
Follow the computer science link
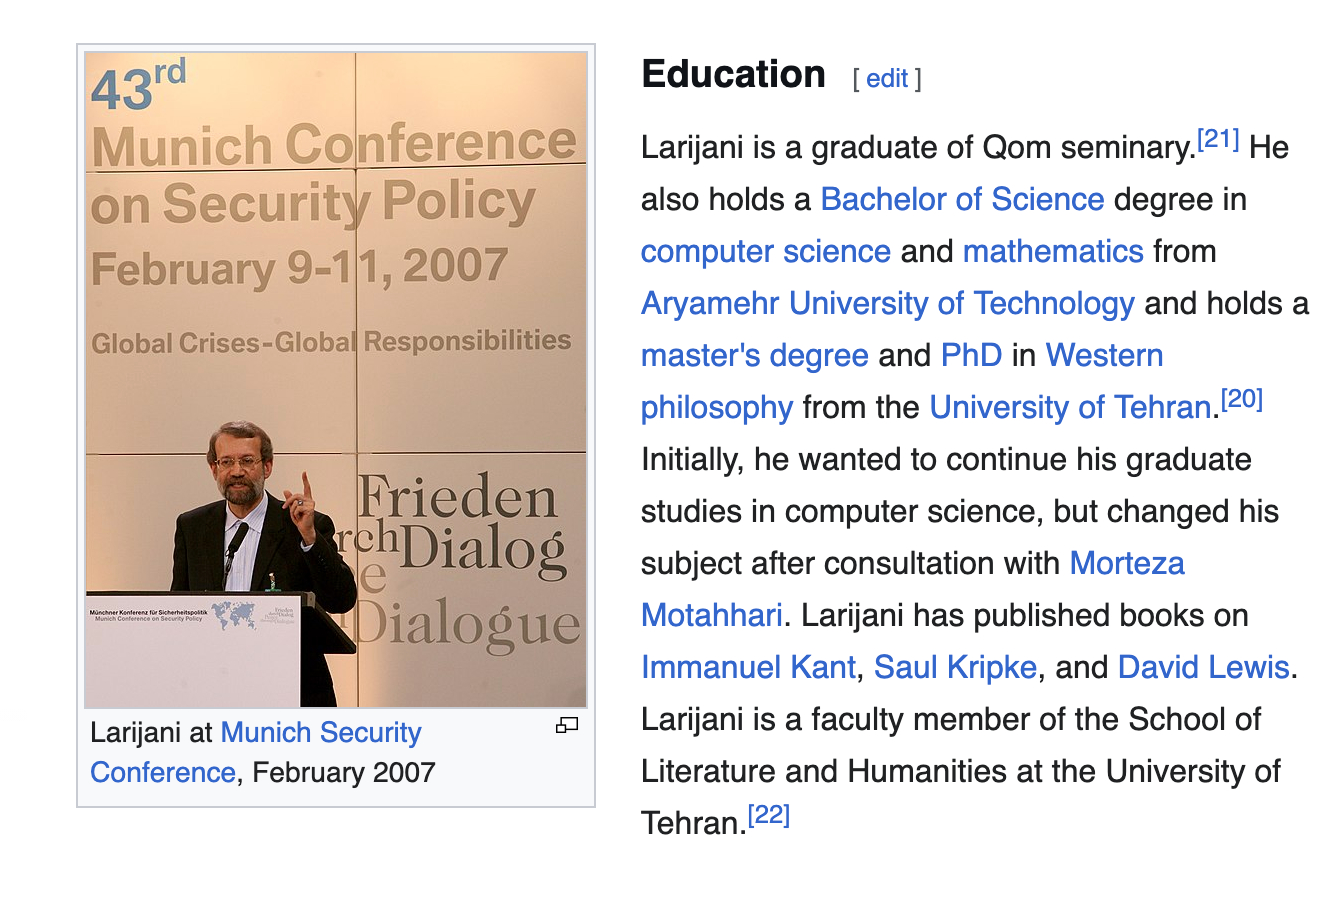click(x=765, y=252)
